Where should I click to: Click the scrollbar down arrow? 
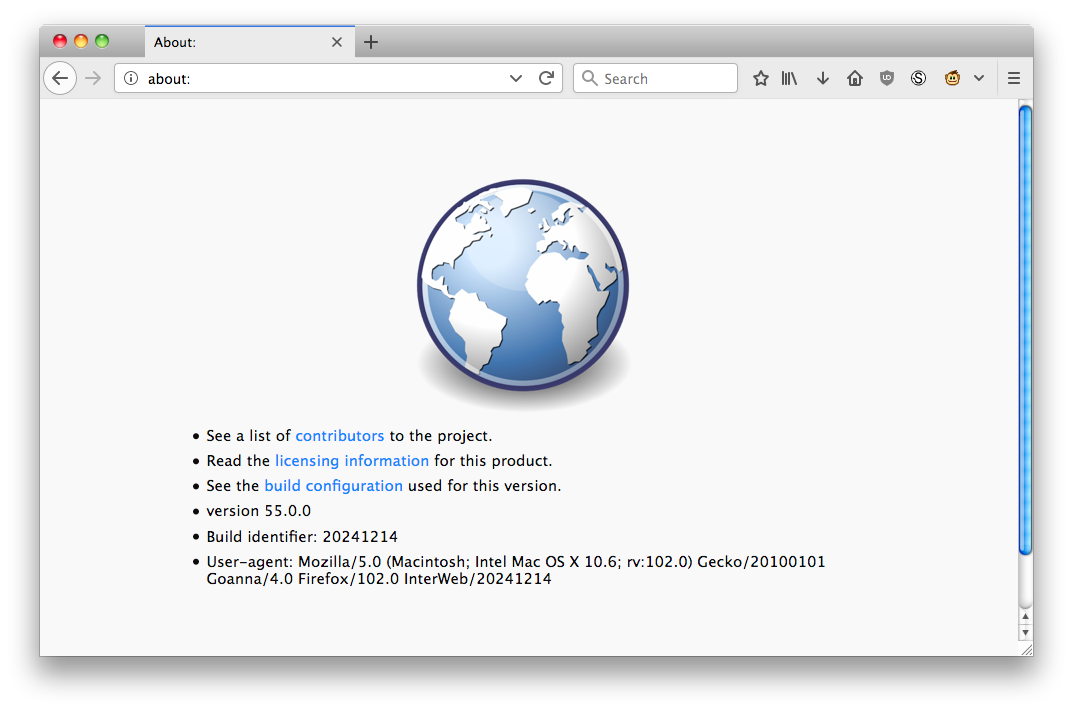click(1025, 633)
